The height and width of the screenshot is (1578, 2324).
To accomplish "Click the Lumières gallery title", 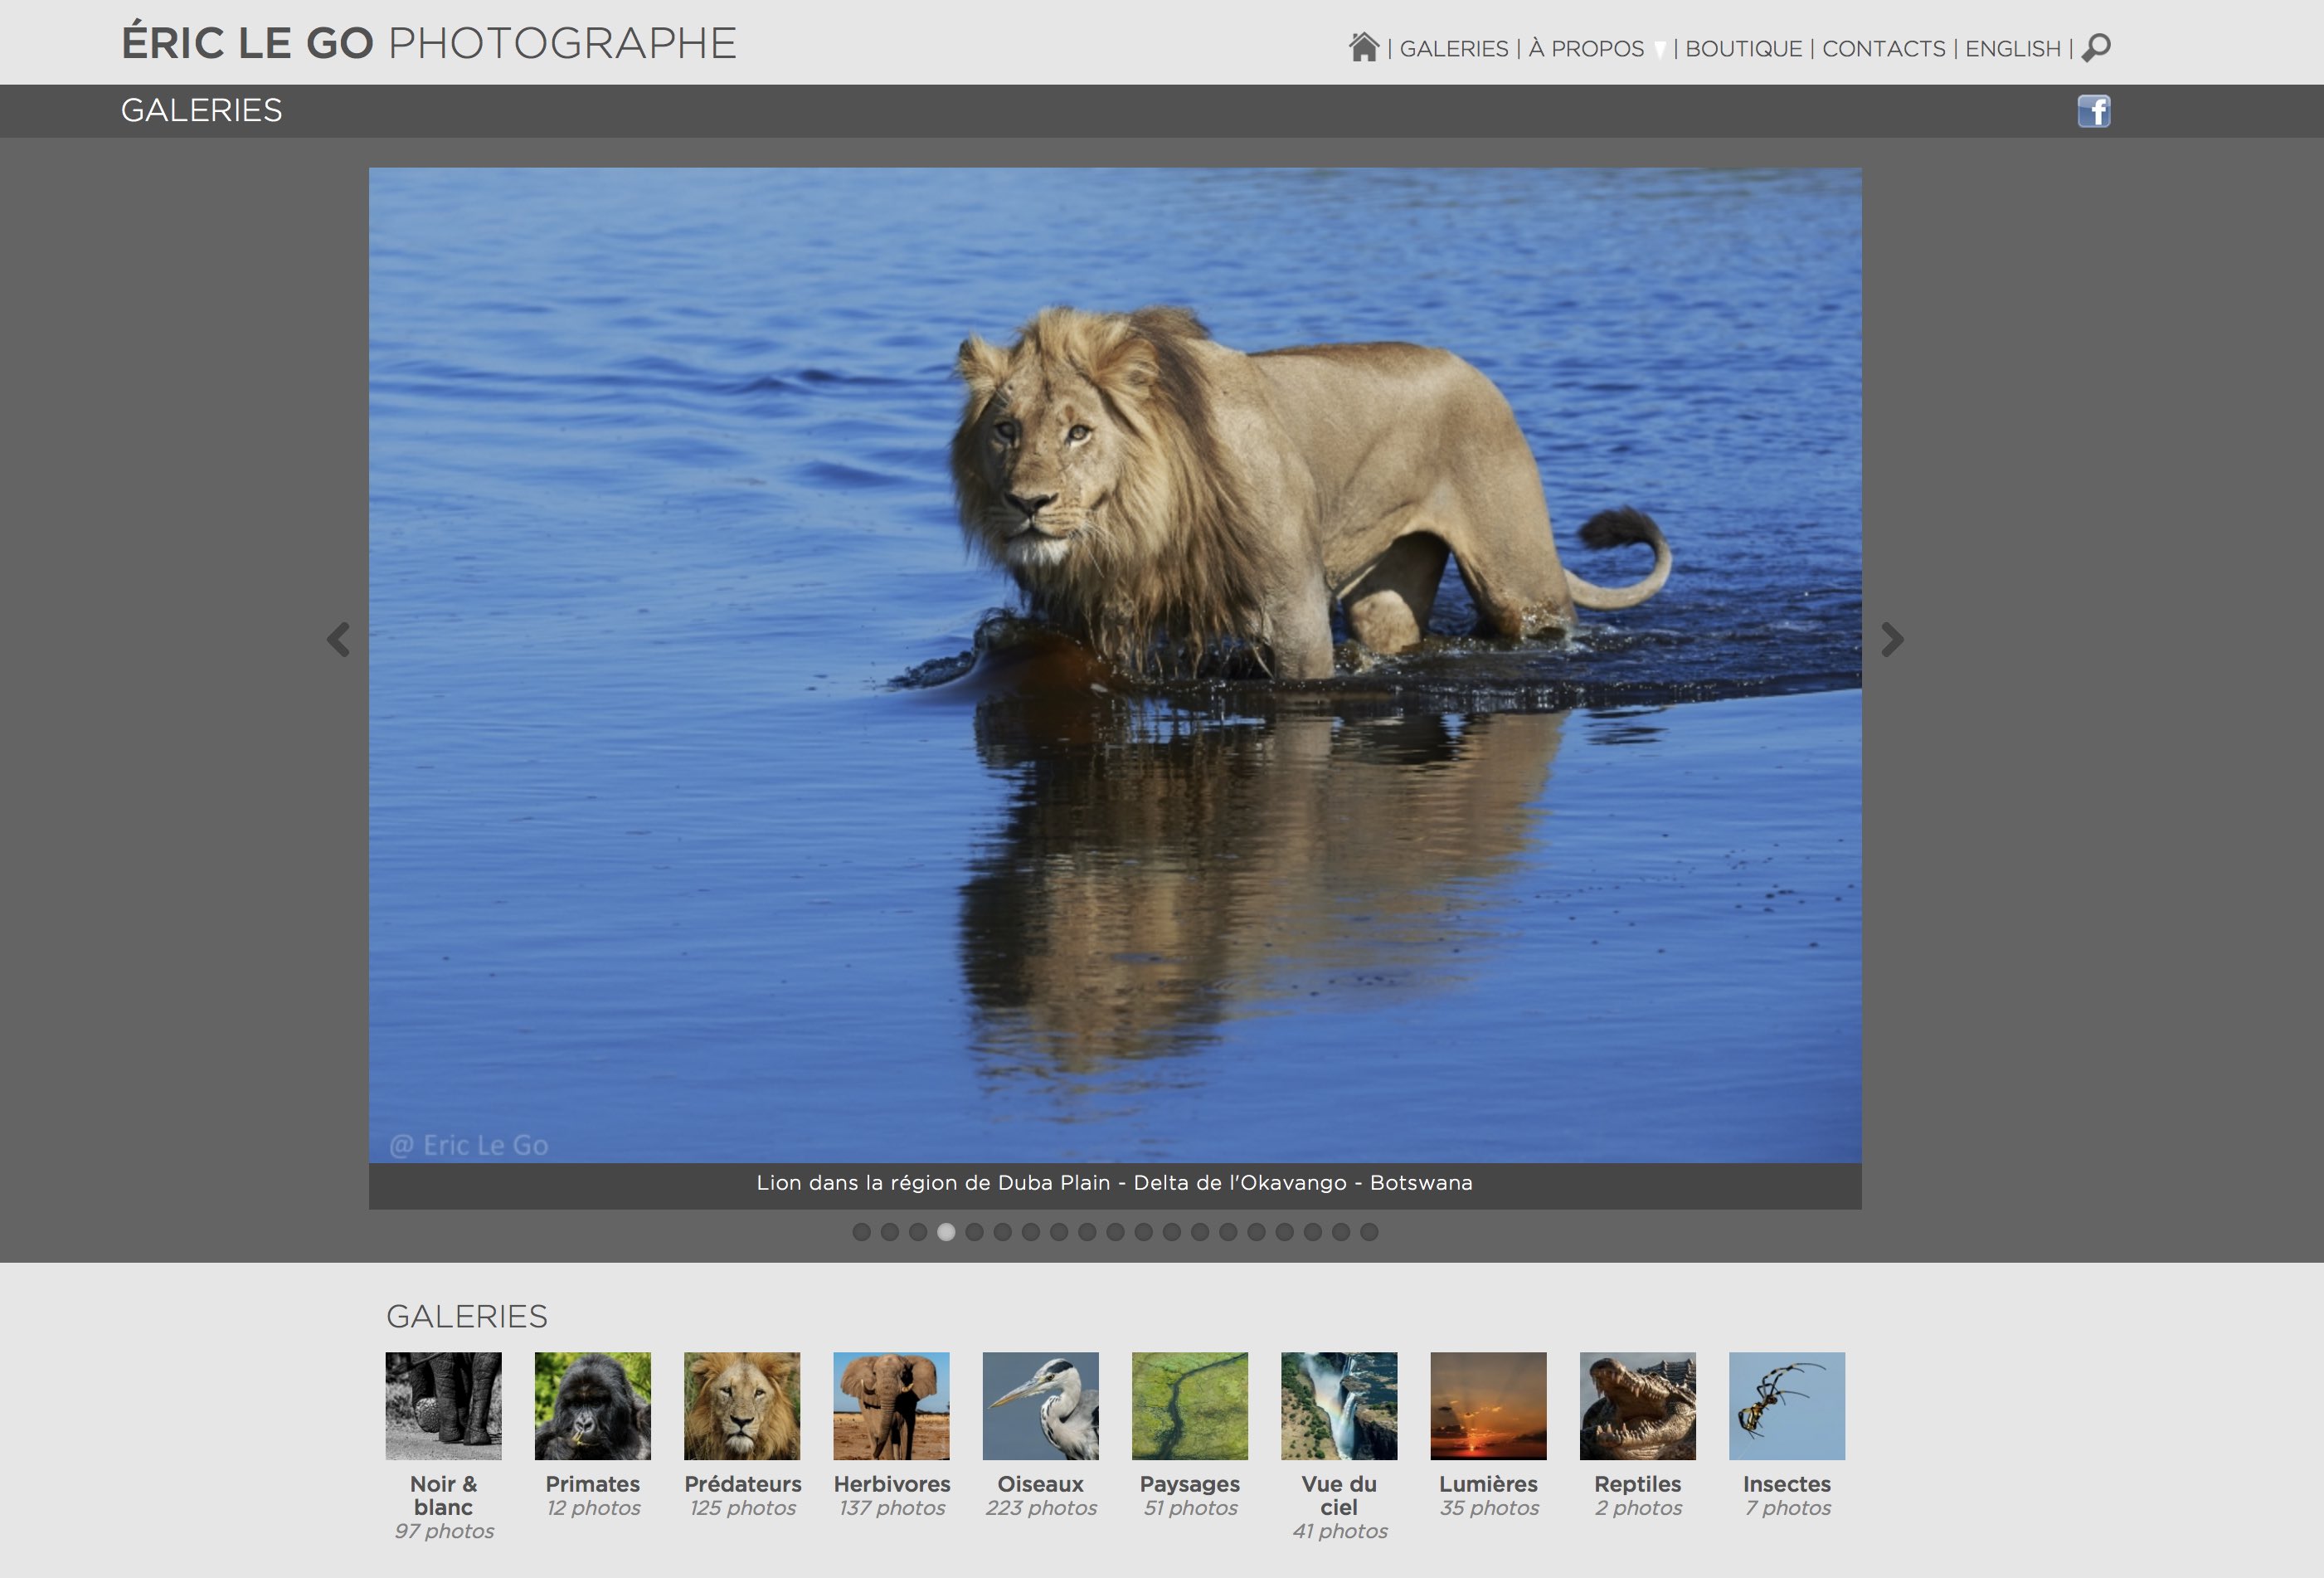I will click(x=1489, y=1484).
